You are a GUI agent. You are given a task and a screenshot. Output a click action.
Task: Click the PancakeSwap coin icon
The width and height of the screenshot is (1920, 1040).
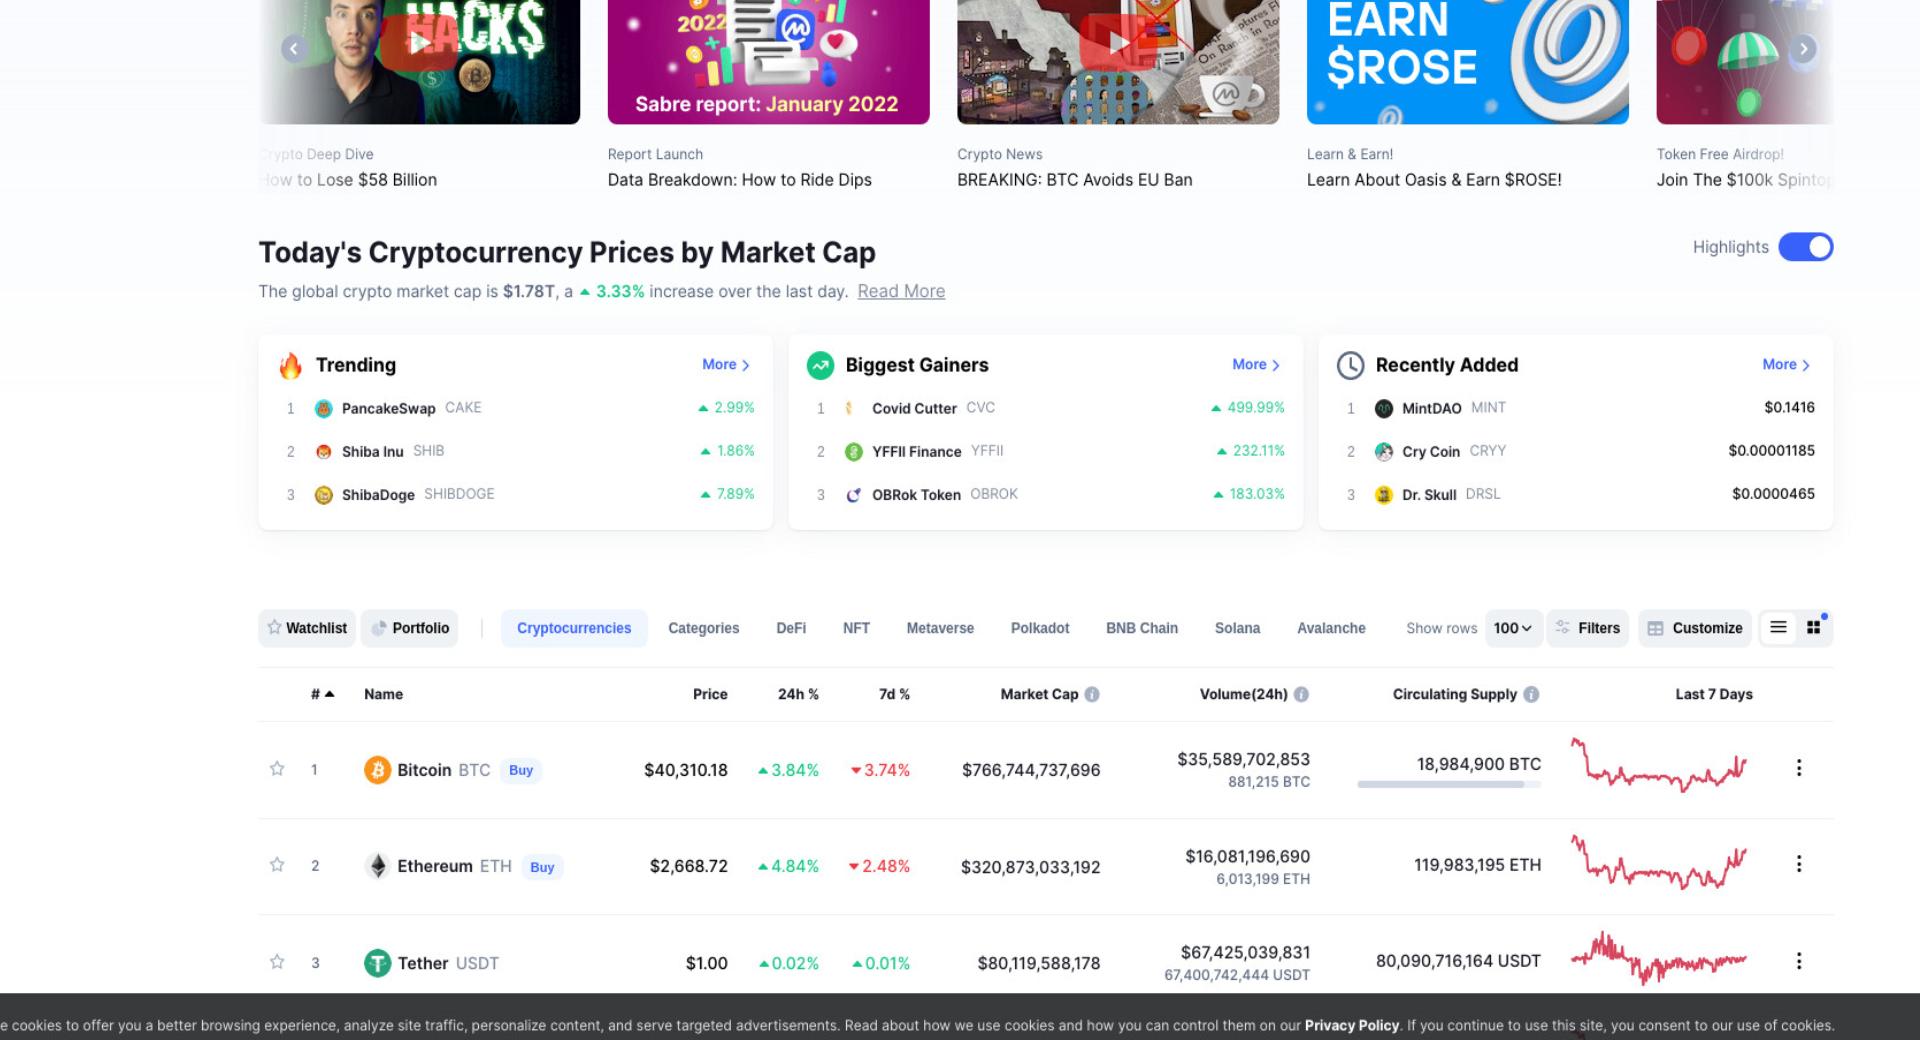(323, 408)
